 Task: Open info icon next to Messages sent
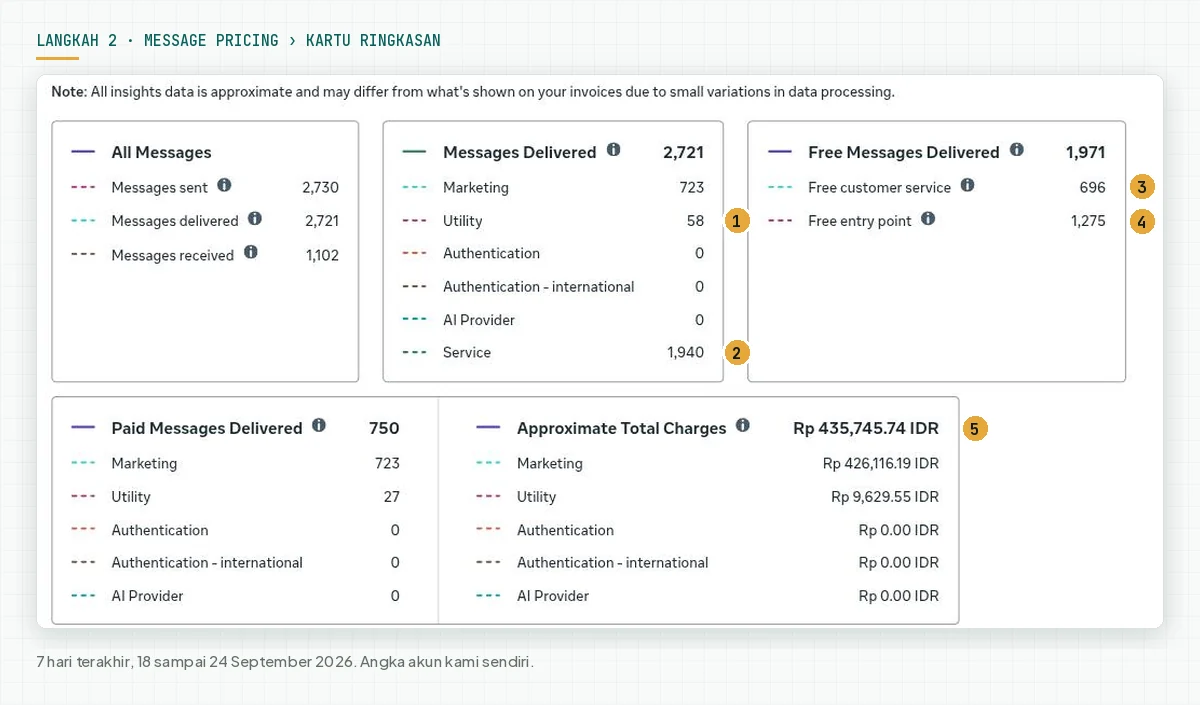pyautogui.click(x=224, y=185)
